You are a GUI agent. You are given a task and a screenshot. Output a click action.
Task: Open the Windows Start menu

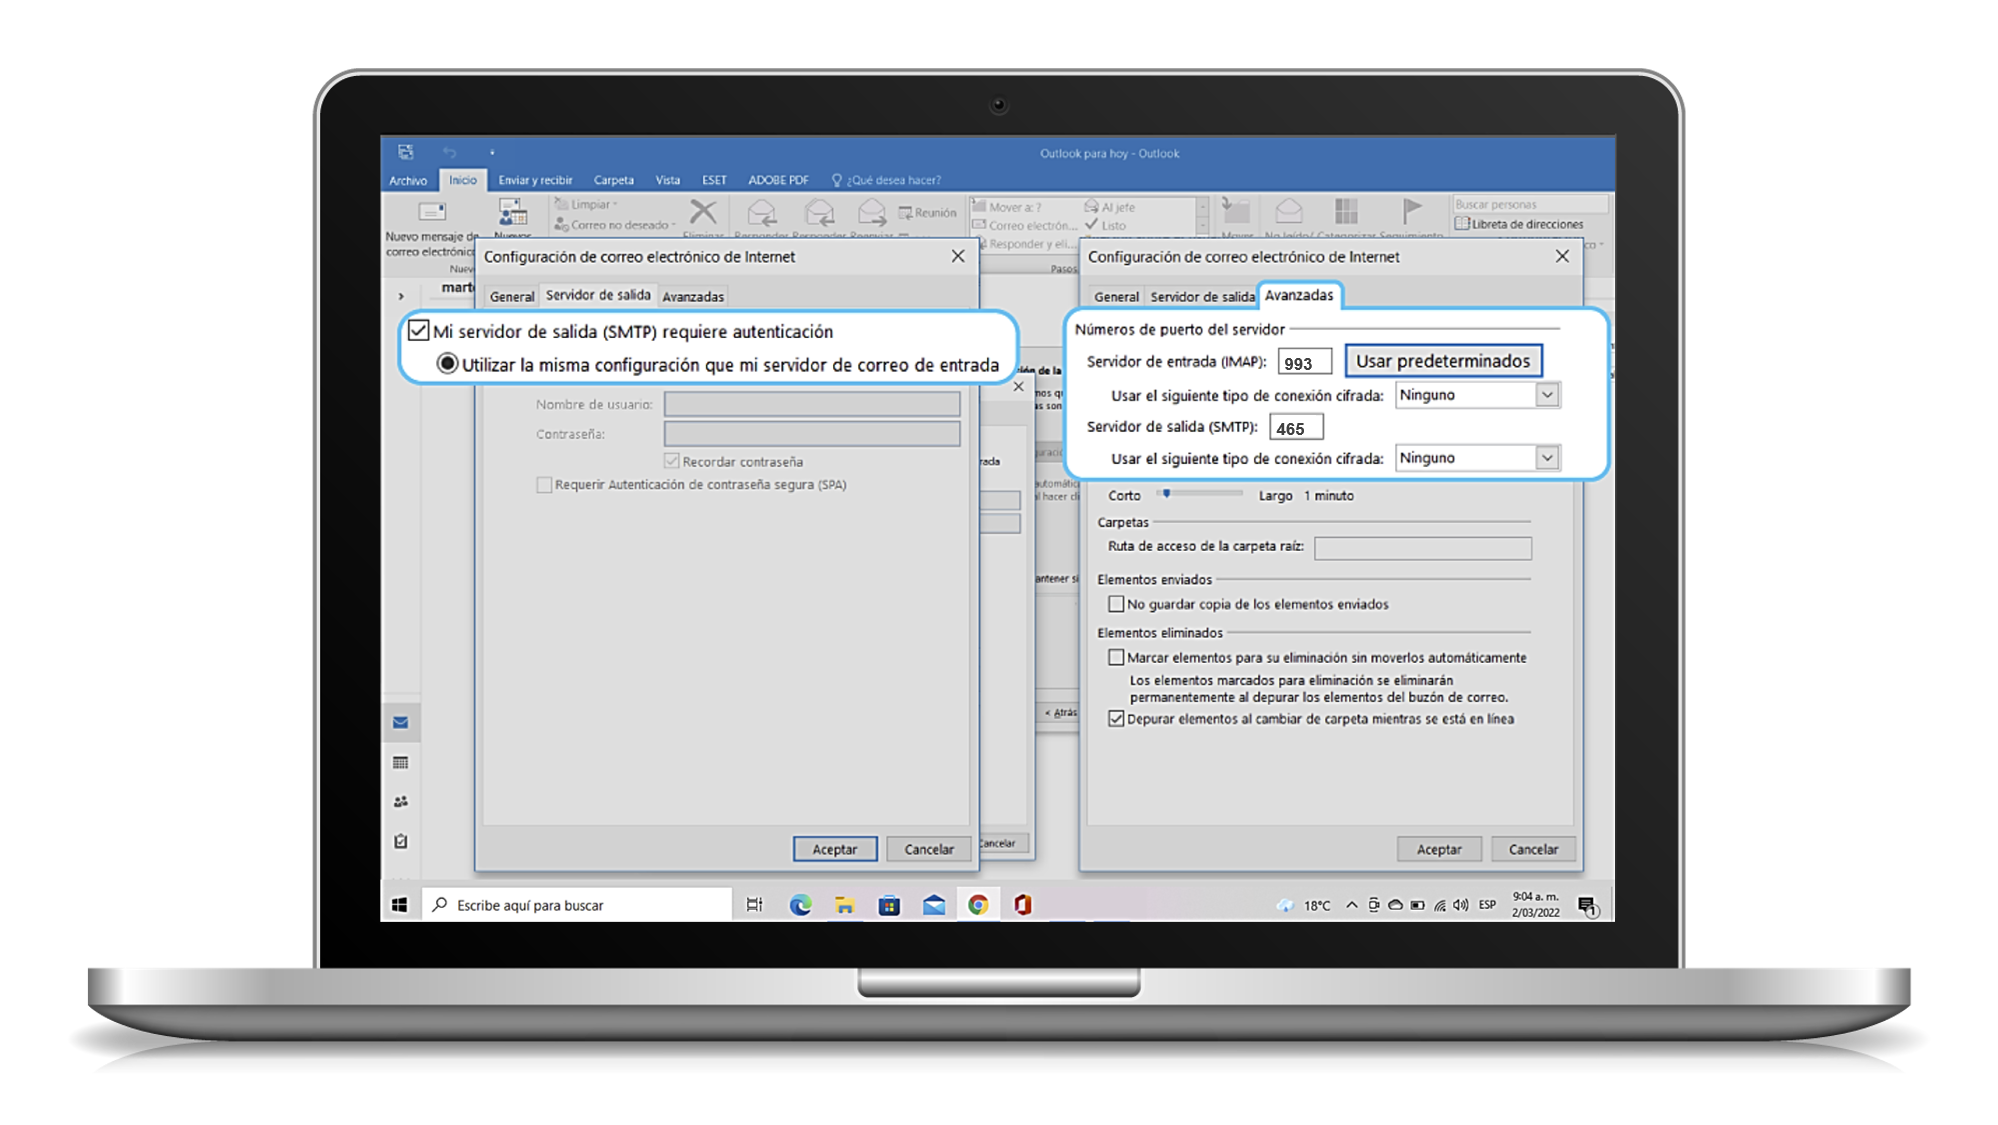pyautogui.click(x=399, y=904)
